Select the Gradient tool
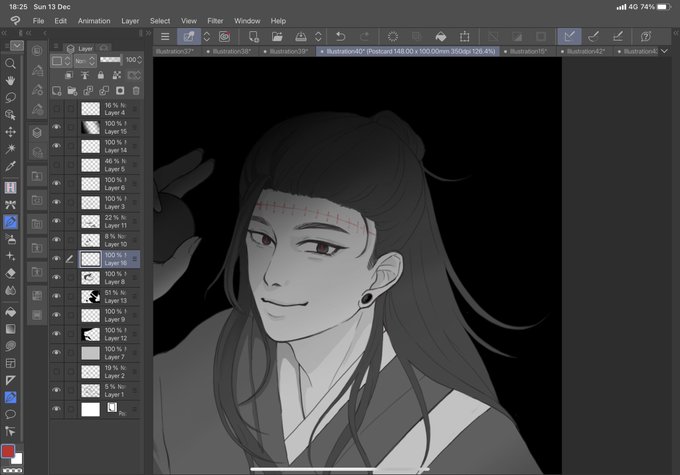 coord(10,329)
